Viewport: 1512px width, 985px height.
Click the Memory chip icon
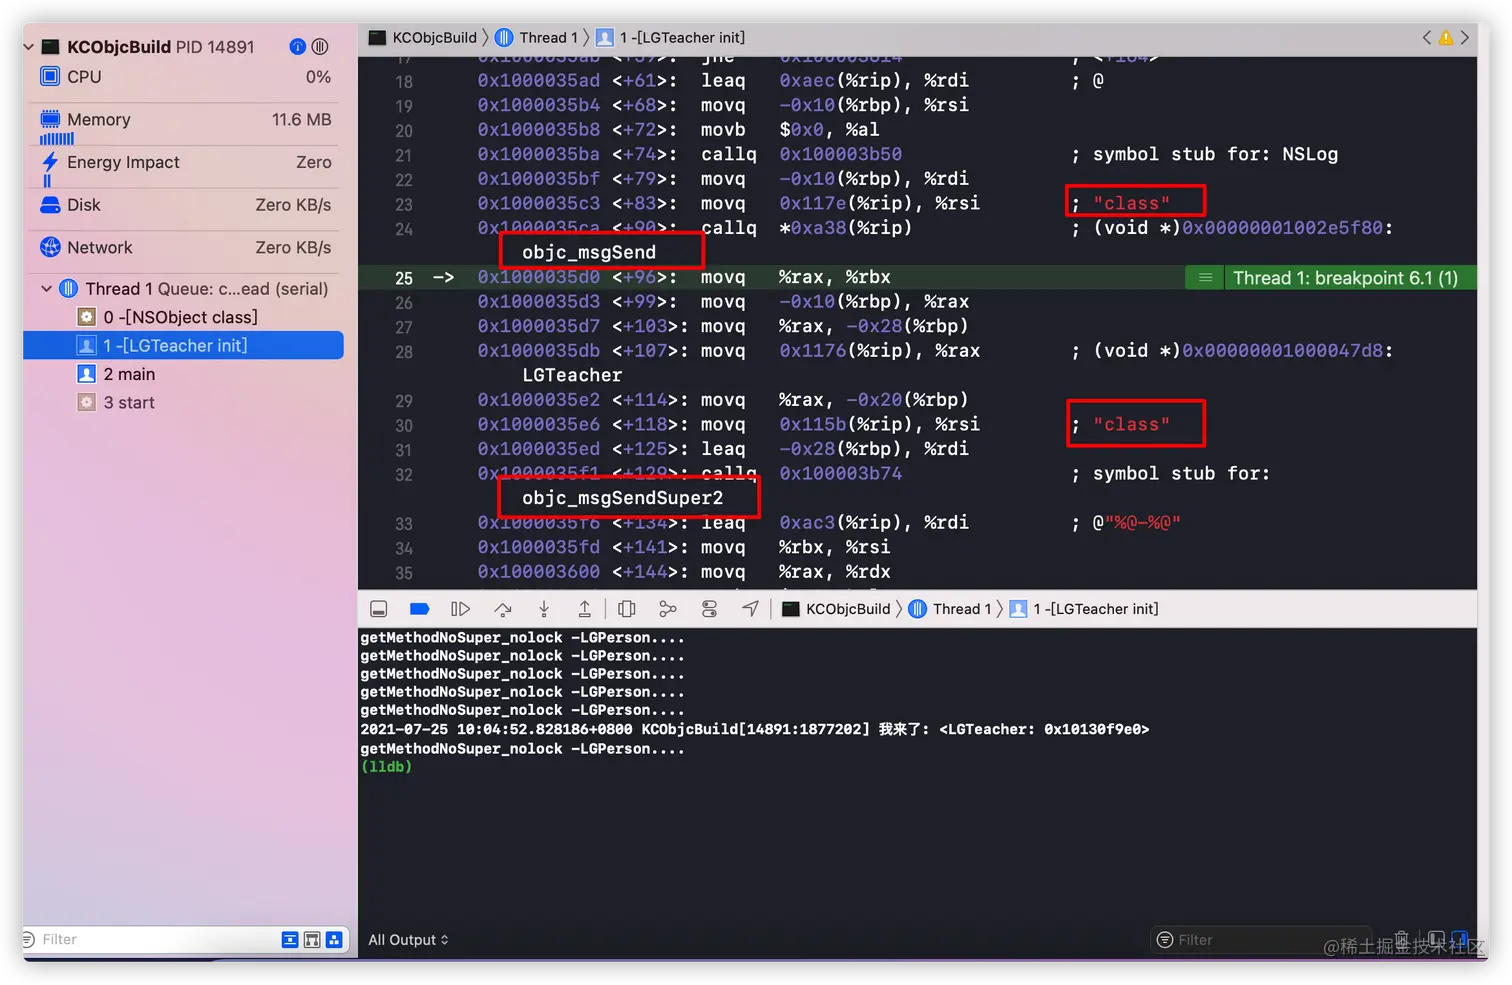(x=50, y=119)
